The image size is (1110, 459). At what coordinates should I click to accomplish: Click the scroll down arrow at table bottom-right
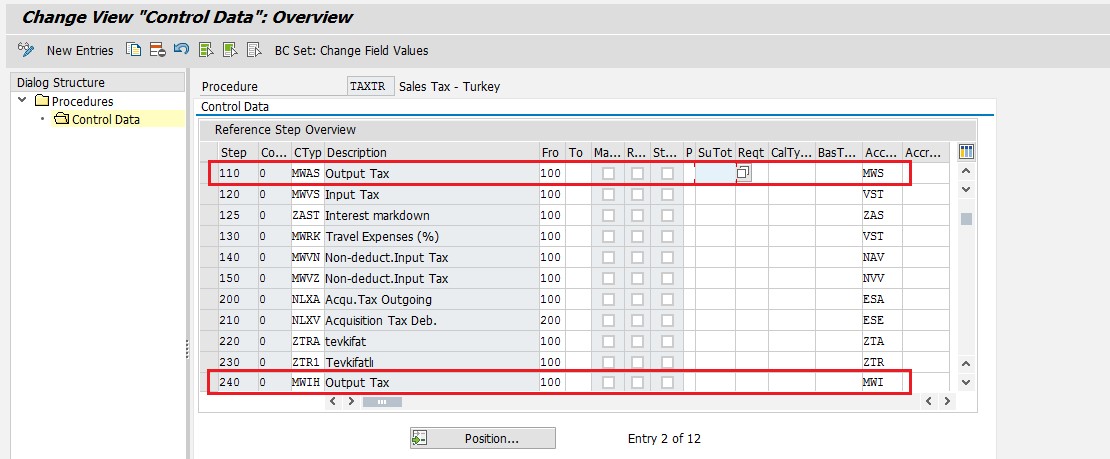coord(966,382)
